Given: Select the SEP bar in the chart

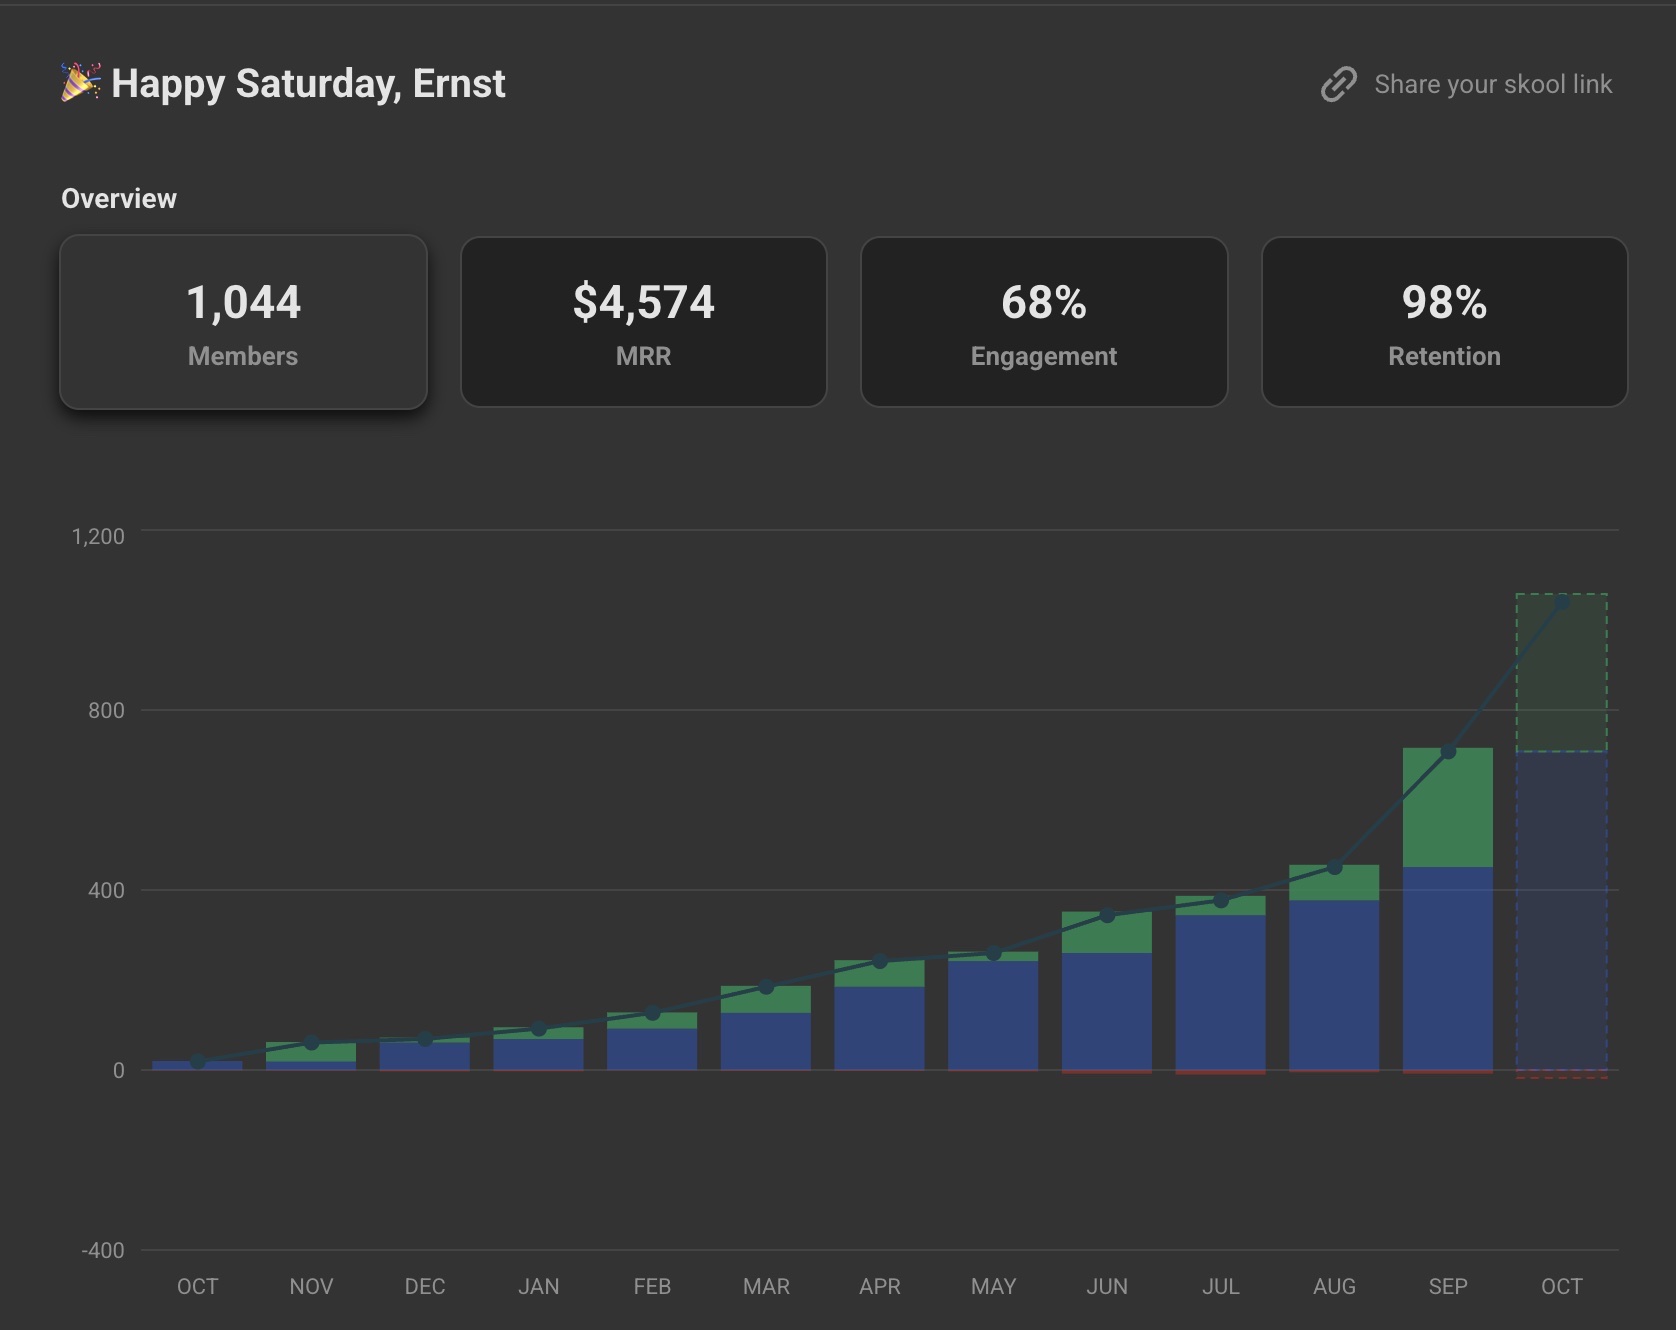Looking at the screenshot, I should (x=1447, y=910).
